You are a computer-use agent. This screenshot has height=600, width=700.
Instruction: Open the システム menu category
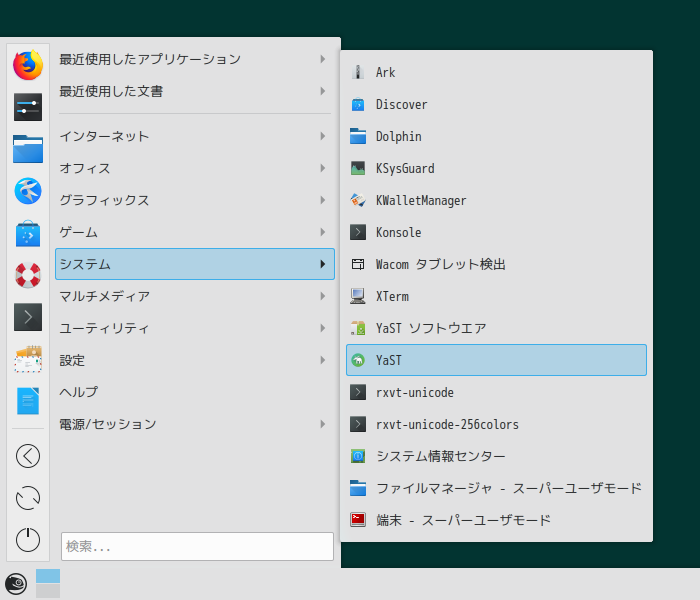(x=195, y=264)
